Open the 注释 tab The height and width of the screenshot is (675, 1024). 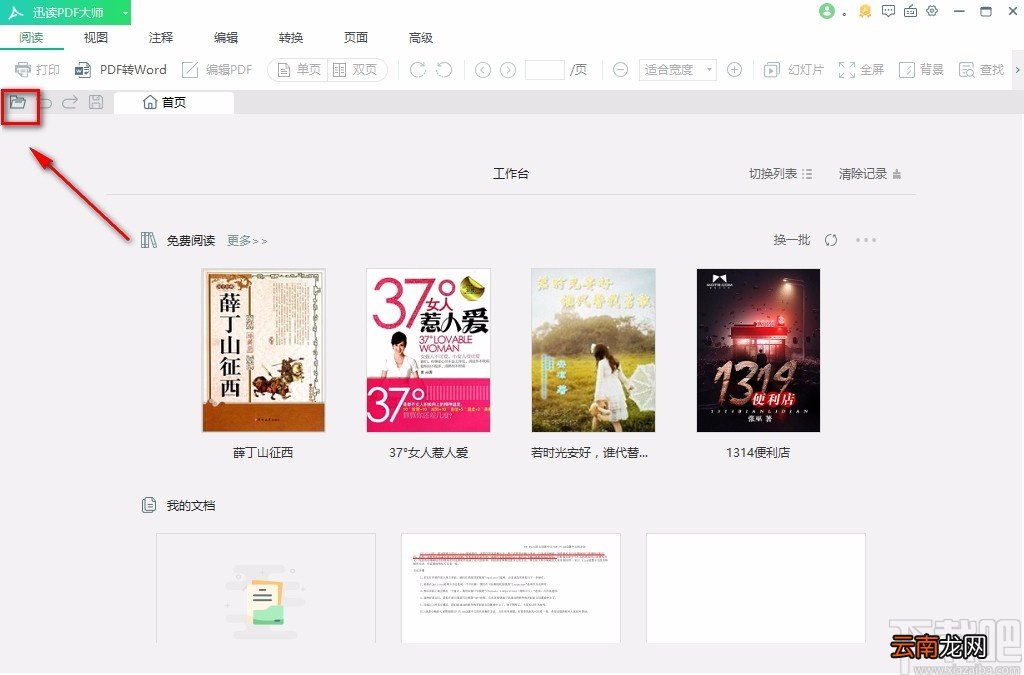161,37
